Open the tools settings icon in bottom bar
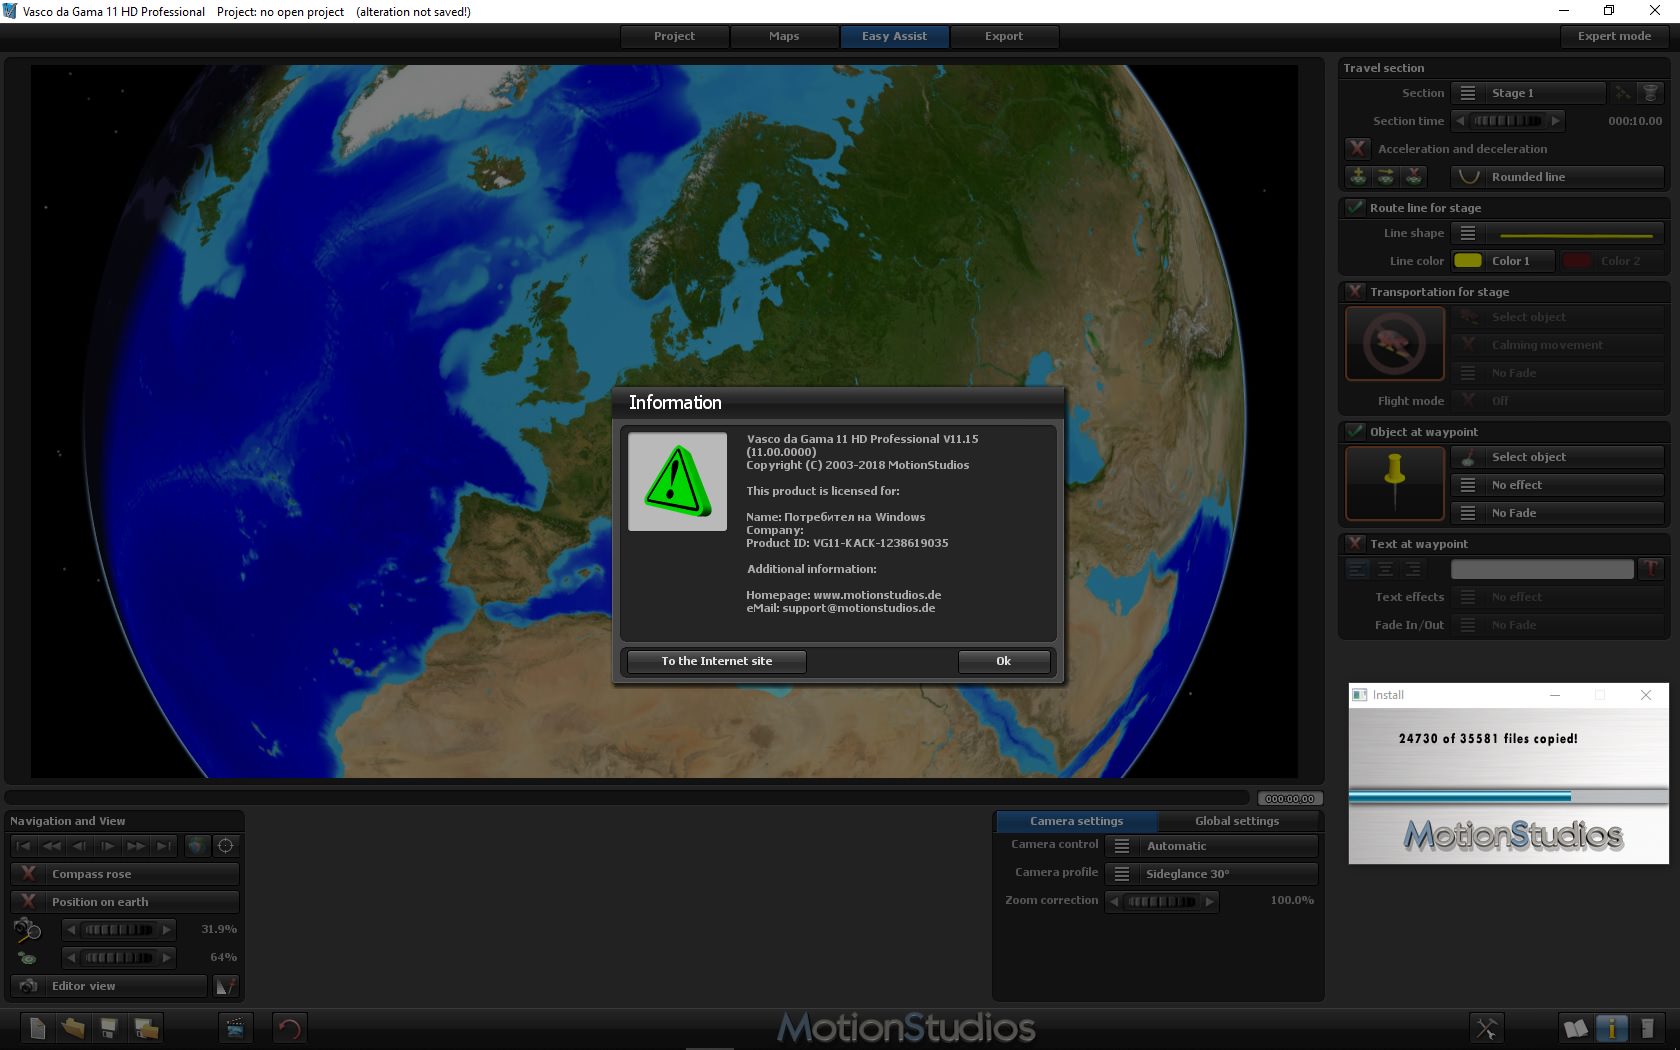Image resolution: width=1680 pixels, height=1050 pixels. (x=1486, y=1028)
